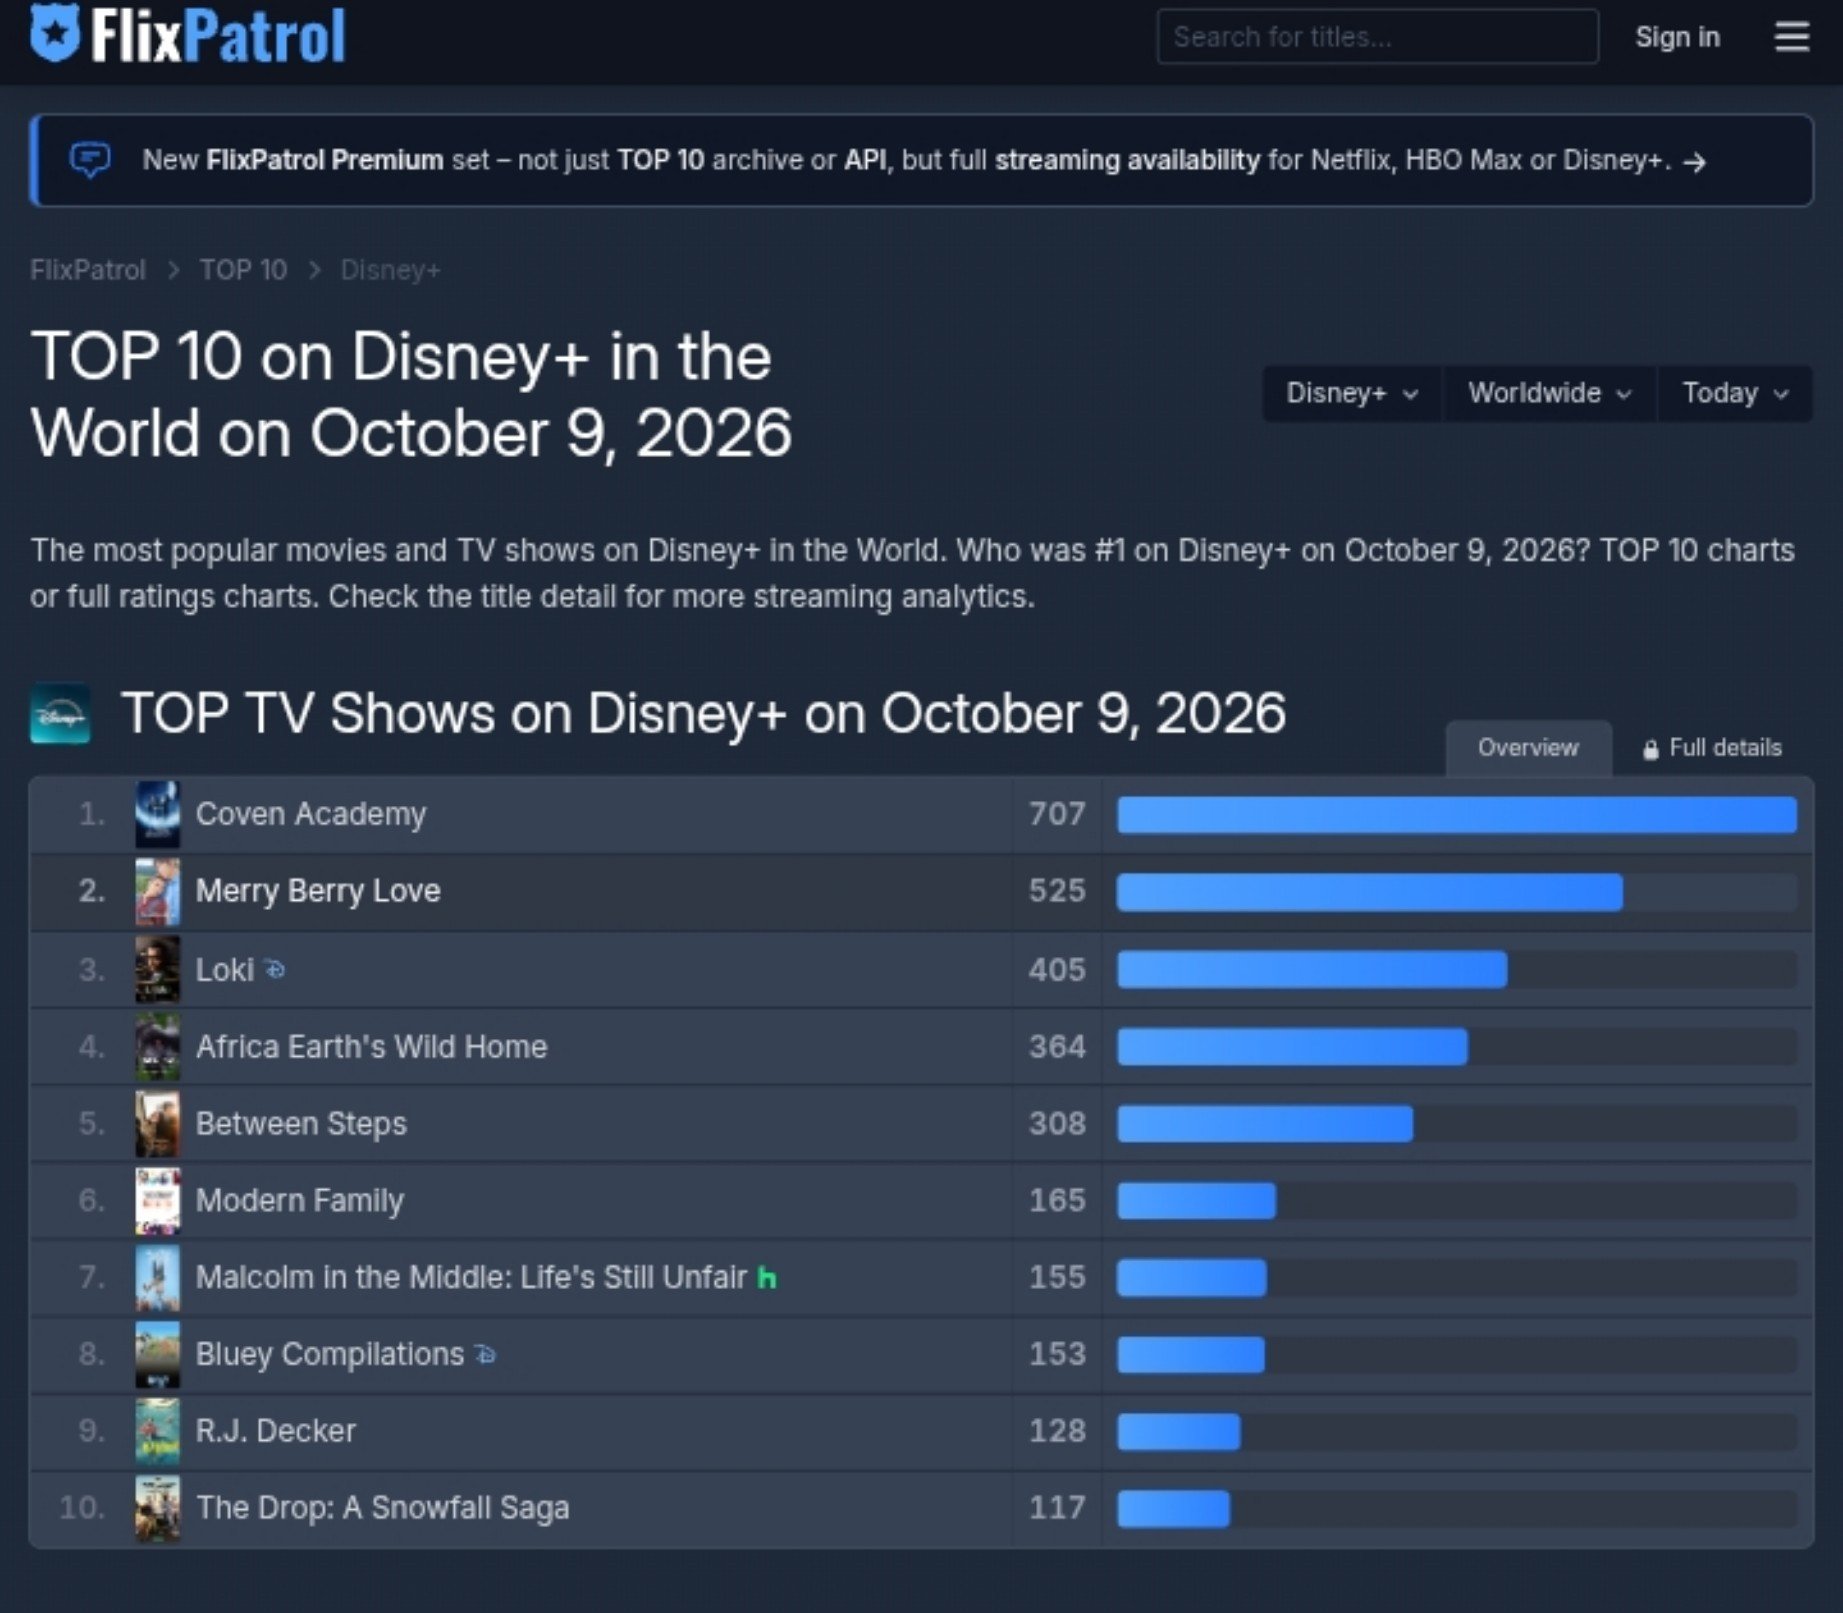
Task: Open the R.J. Decker poster thumbnail
Action: [x=158, y=1431]
